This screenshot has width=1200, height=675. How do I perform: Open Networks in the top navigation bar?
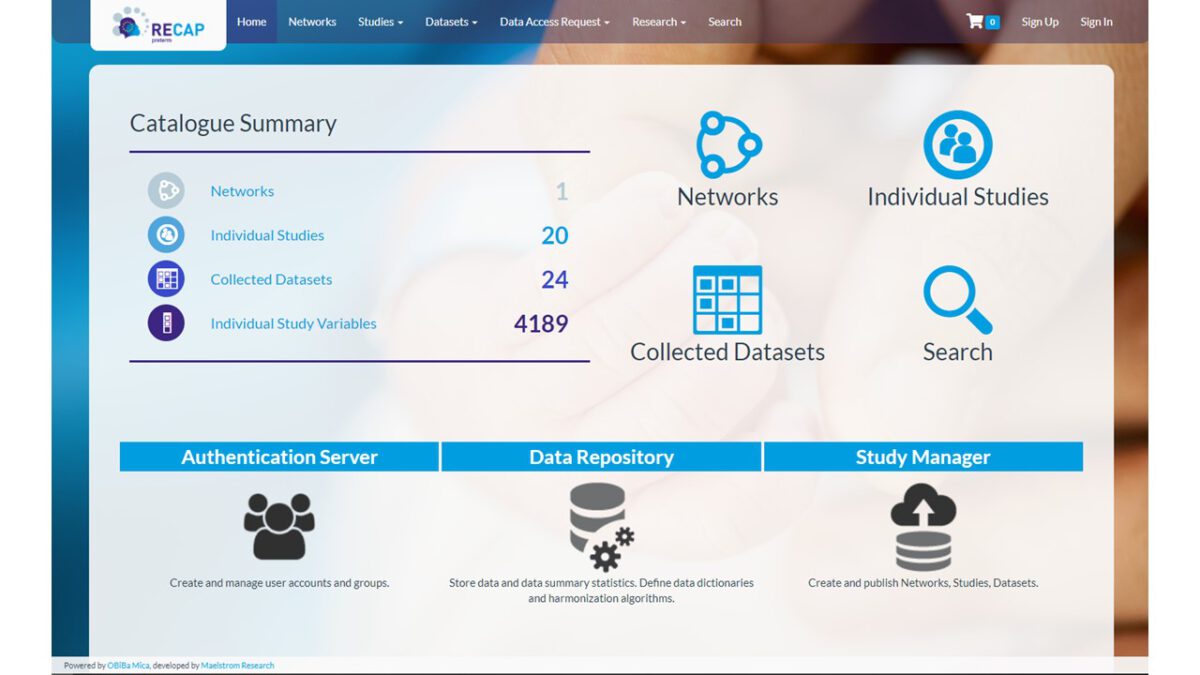tap(312, 22)
